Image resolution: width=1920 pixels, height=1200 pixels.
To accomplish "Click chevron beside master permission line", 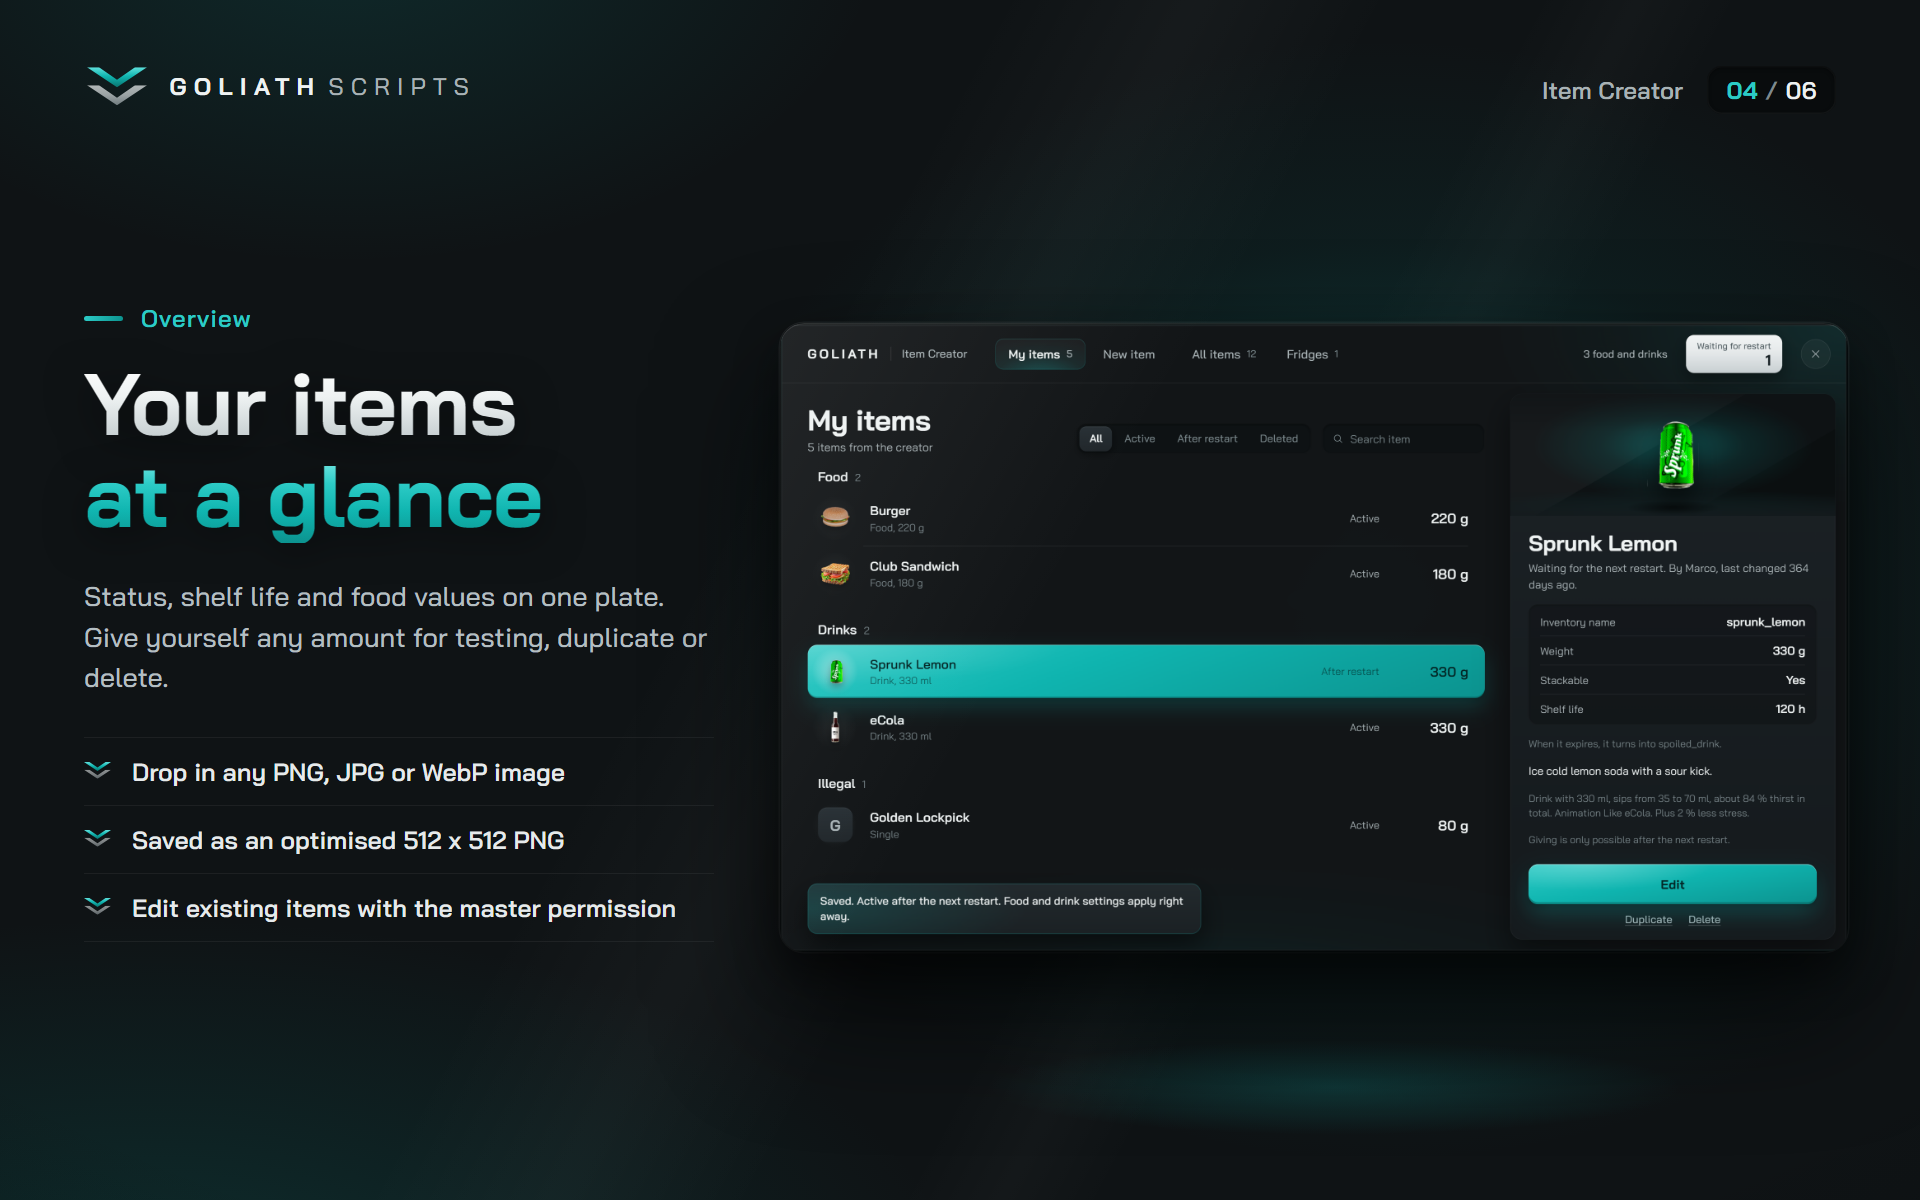I will point(98,906).
